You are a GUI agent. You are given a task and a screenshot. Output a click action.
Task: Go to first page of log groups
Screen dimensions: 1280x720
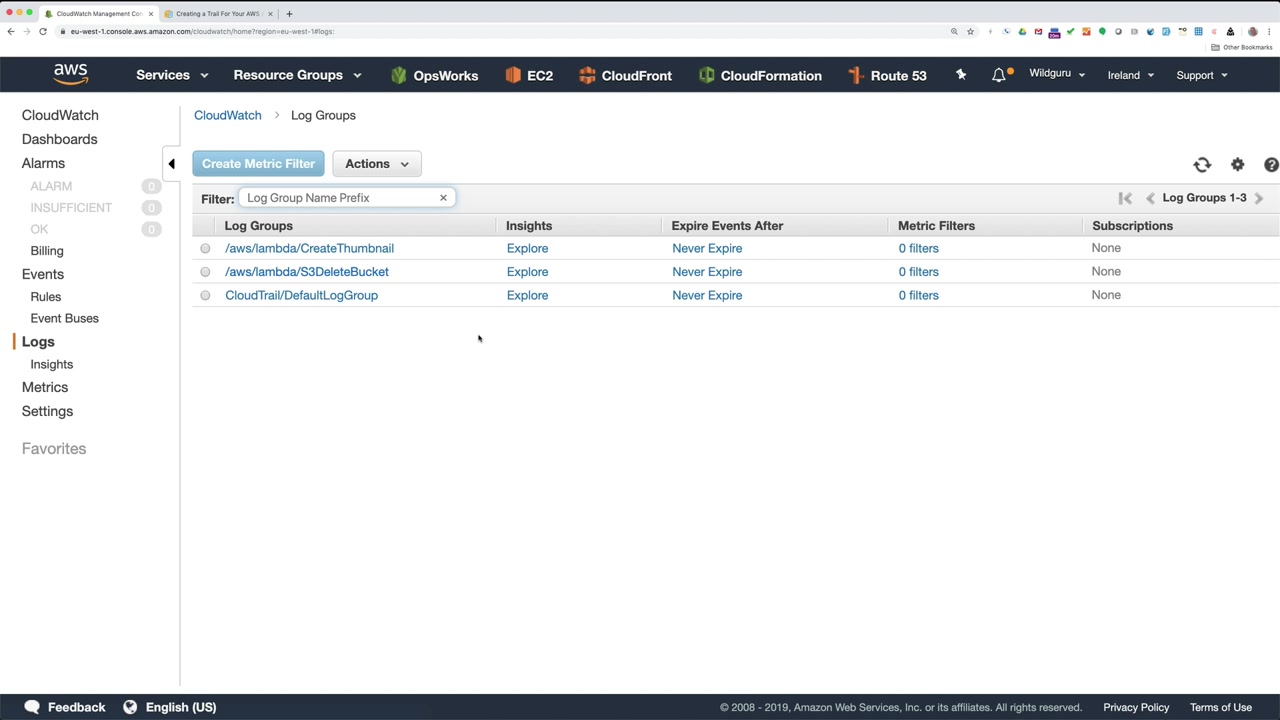click(1125, 198)
